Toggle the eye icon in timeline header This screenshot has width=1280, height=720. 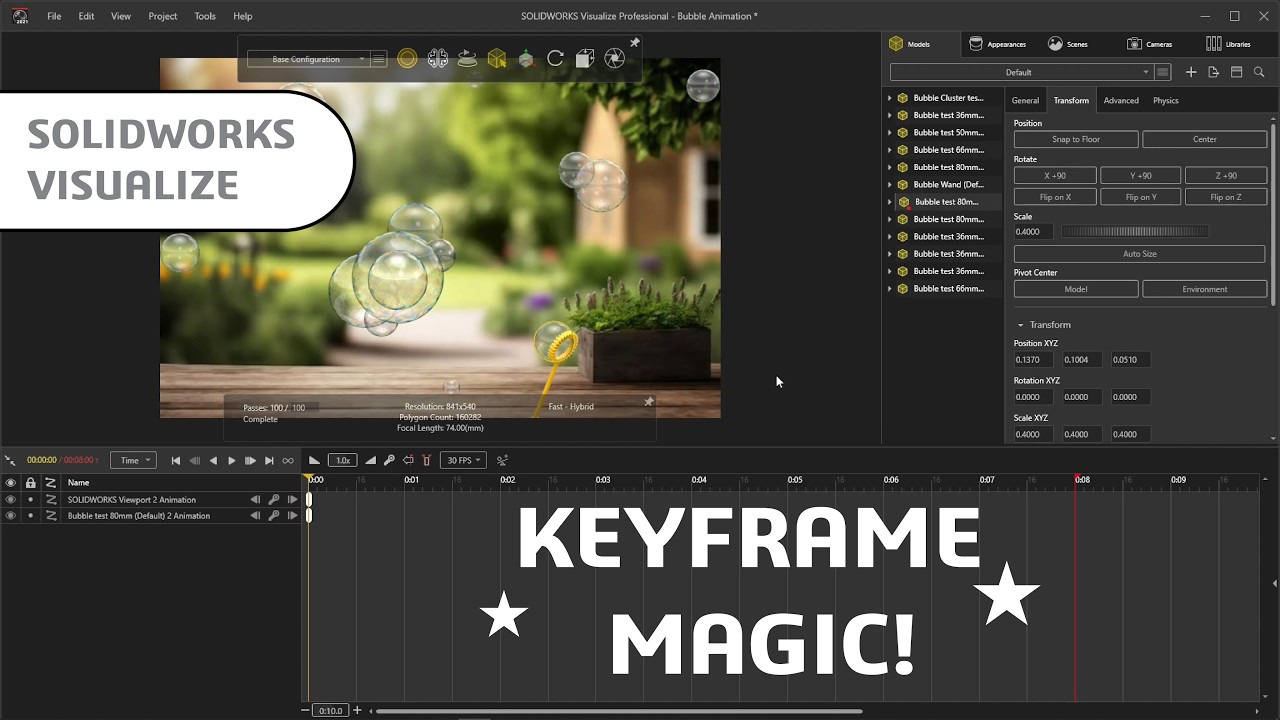pos(10,482)
